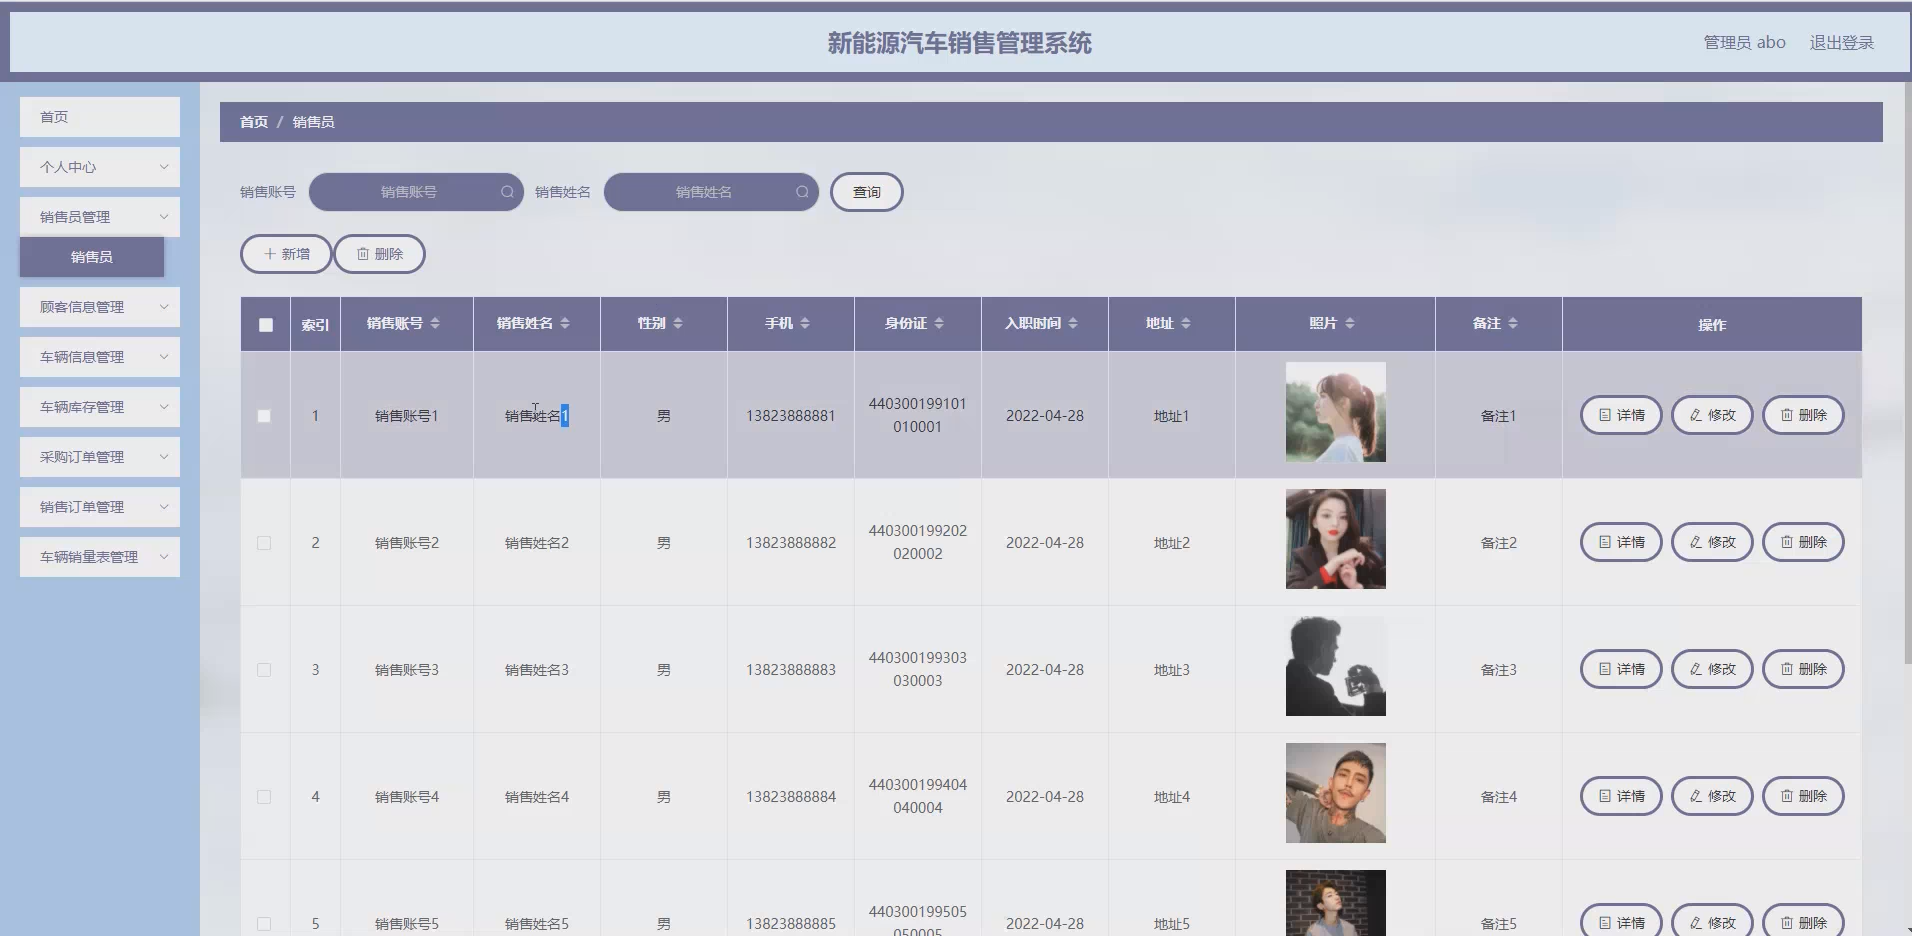The height and width of the screenshot is (936, 1912).
Task: Check the row 1 checkbox
Action: (x=264, y=416)
